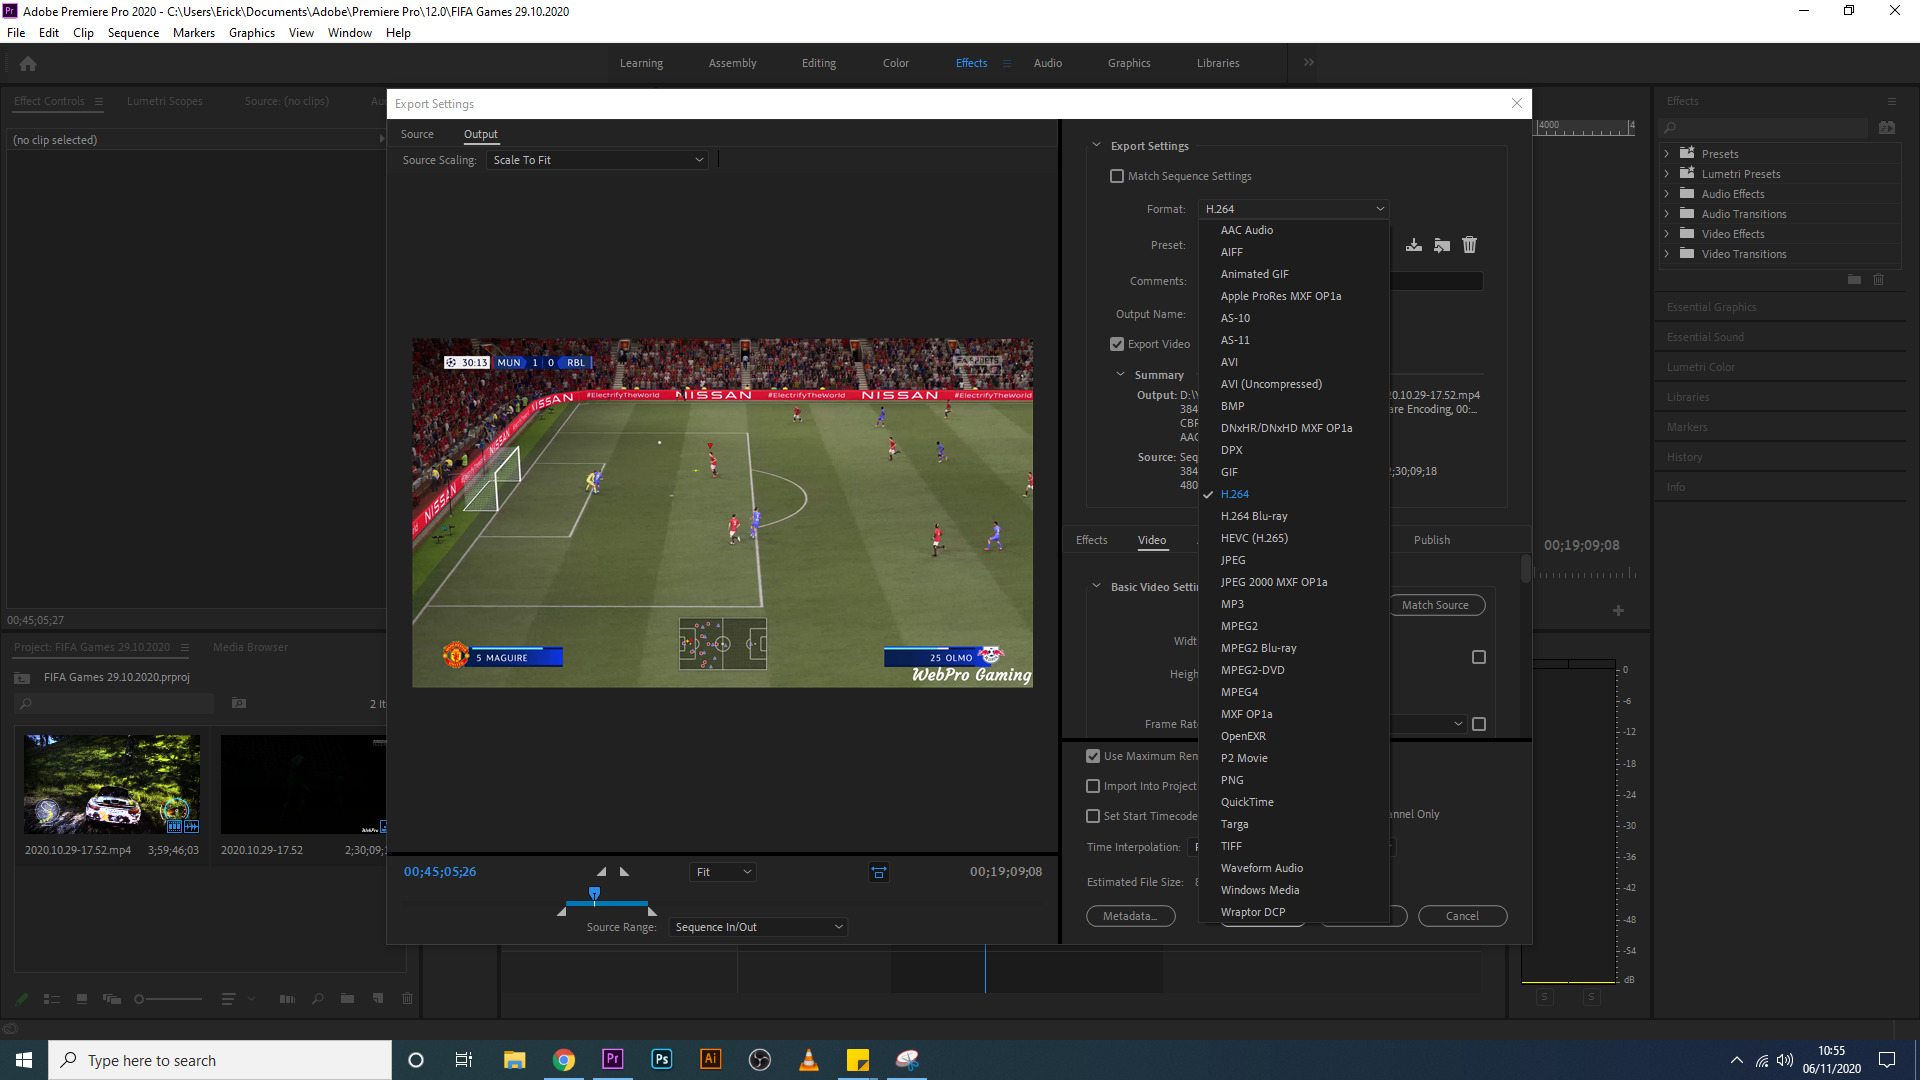1920x1080 pixels.
Task: Click the notification center icon
Action: click(1887, 1060)
